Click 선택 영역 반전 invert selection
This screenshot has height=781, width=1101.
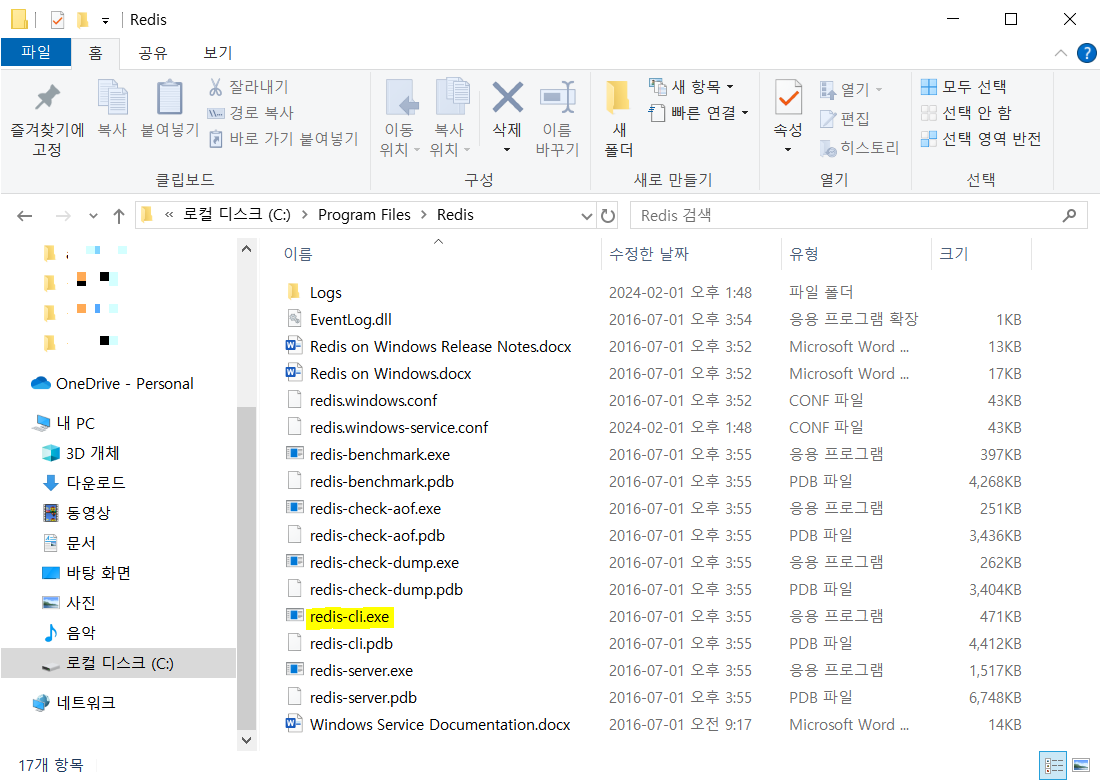tap(981, 138)
